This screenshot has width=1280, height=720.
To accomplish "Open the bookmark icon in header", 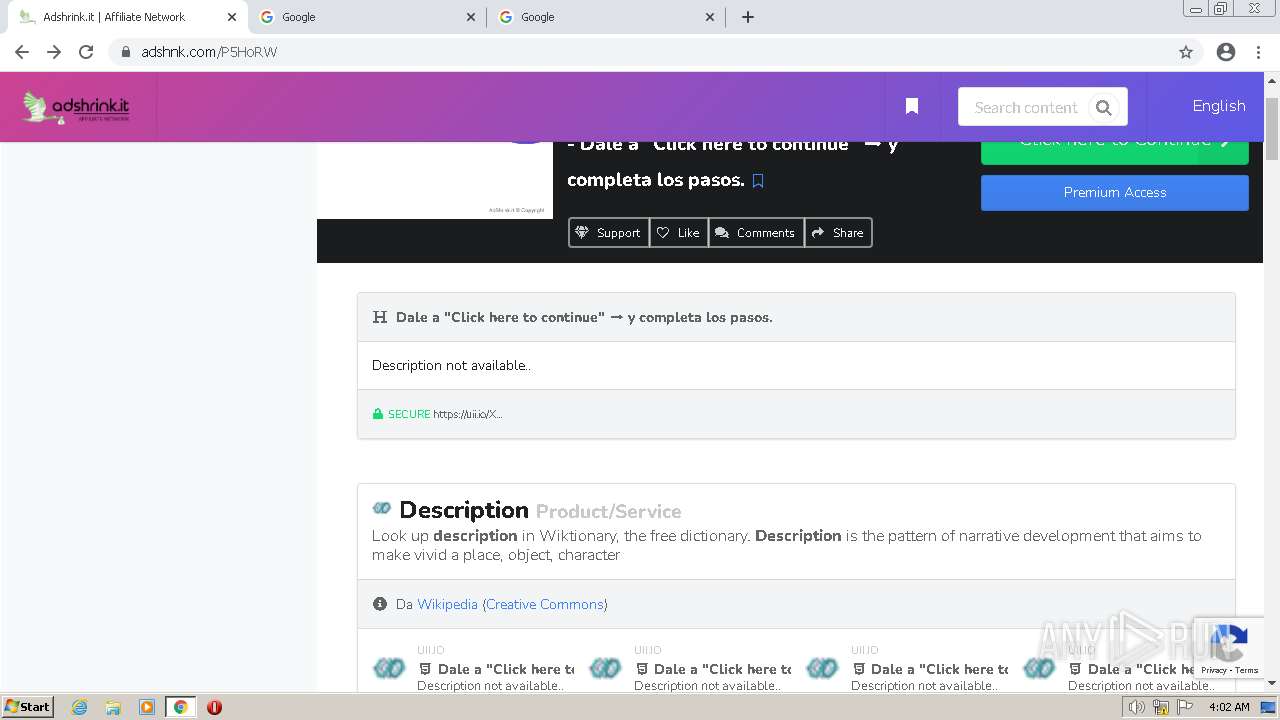I will [x=912, y=106].
